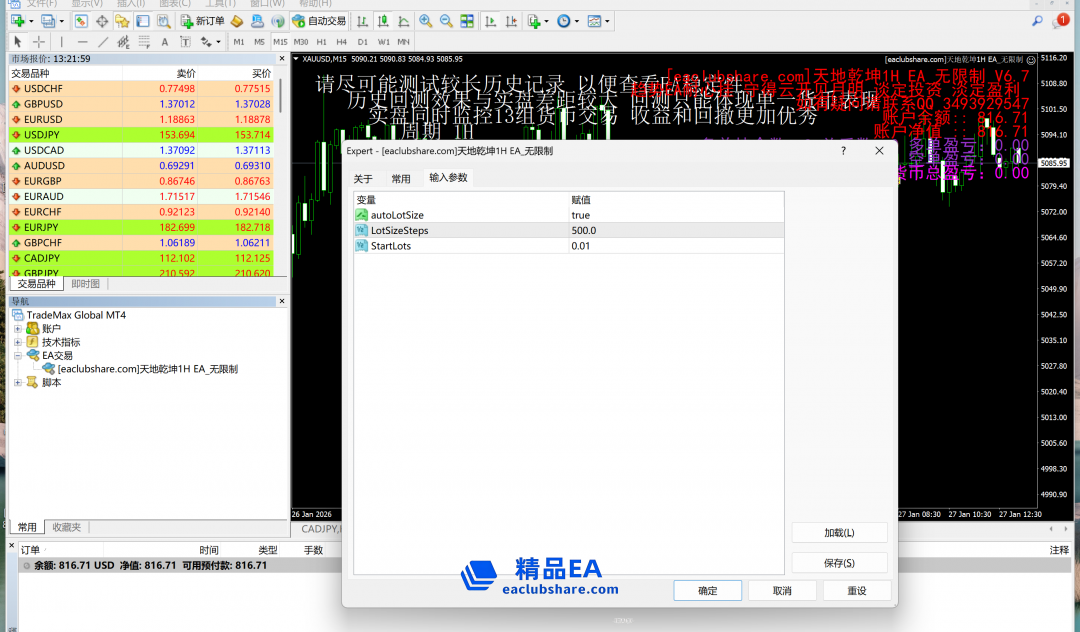Screen dimensions: 1080x632
Task: Select the text label 'A' tool
Action: click(x=165, y=42)
